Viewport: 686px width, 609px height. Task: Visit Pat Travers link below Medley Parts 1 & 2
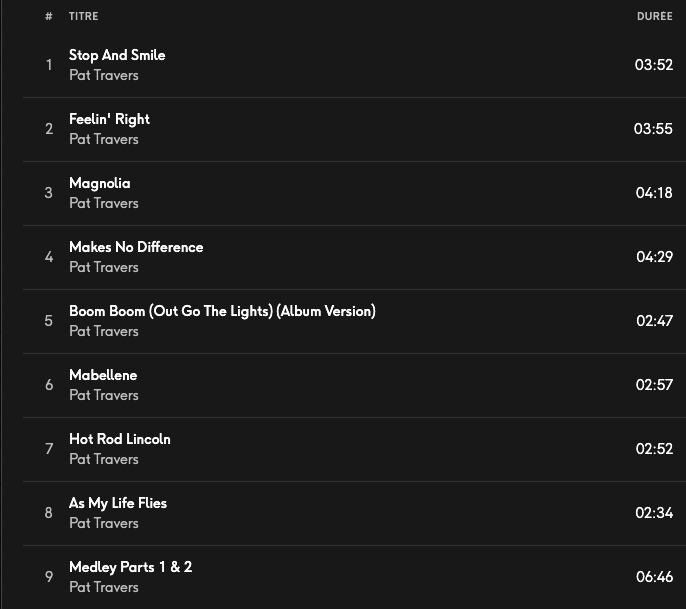click(x=103, y=587)
